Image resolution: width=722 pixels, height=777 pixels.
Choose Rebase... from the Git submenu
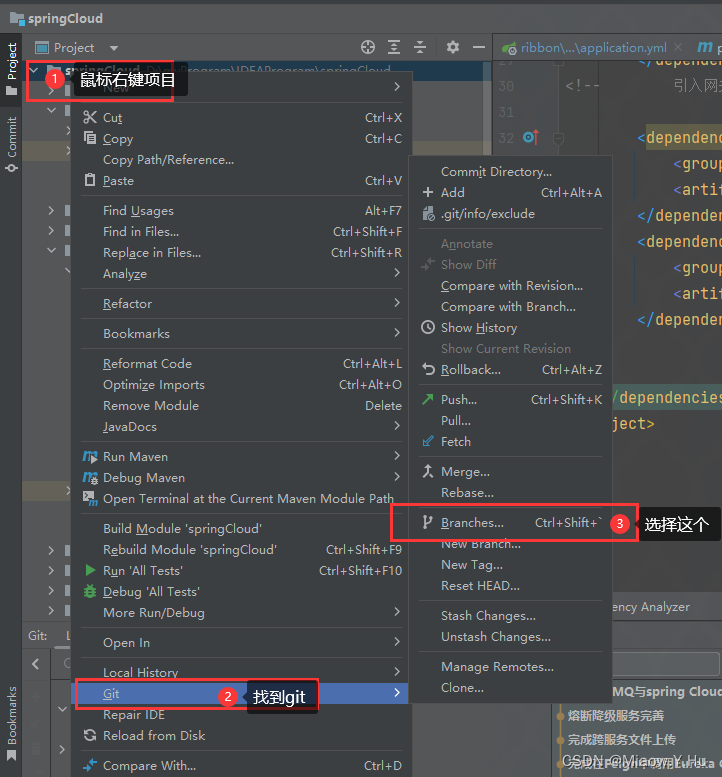[x=467, y=493]
